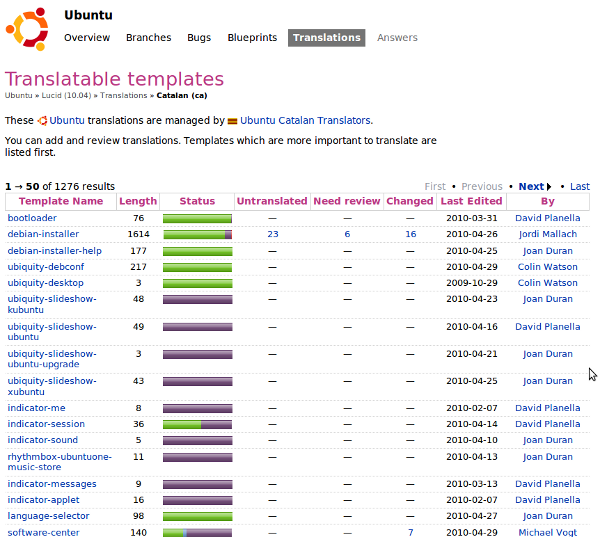The image size is (600, 537).
Task: Click the Catalan flag icon beside Translators link
Action: (232, 121)
